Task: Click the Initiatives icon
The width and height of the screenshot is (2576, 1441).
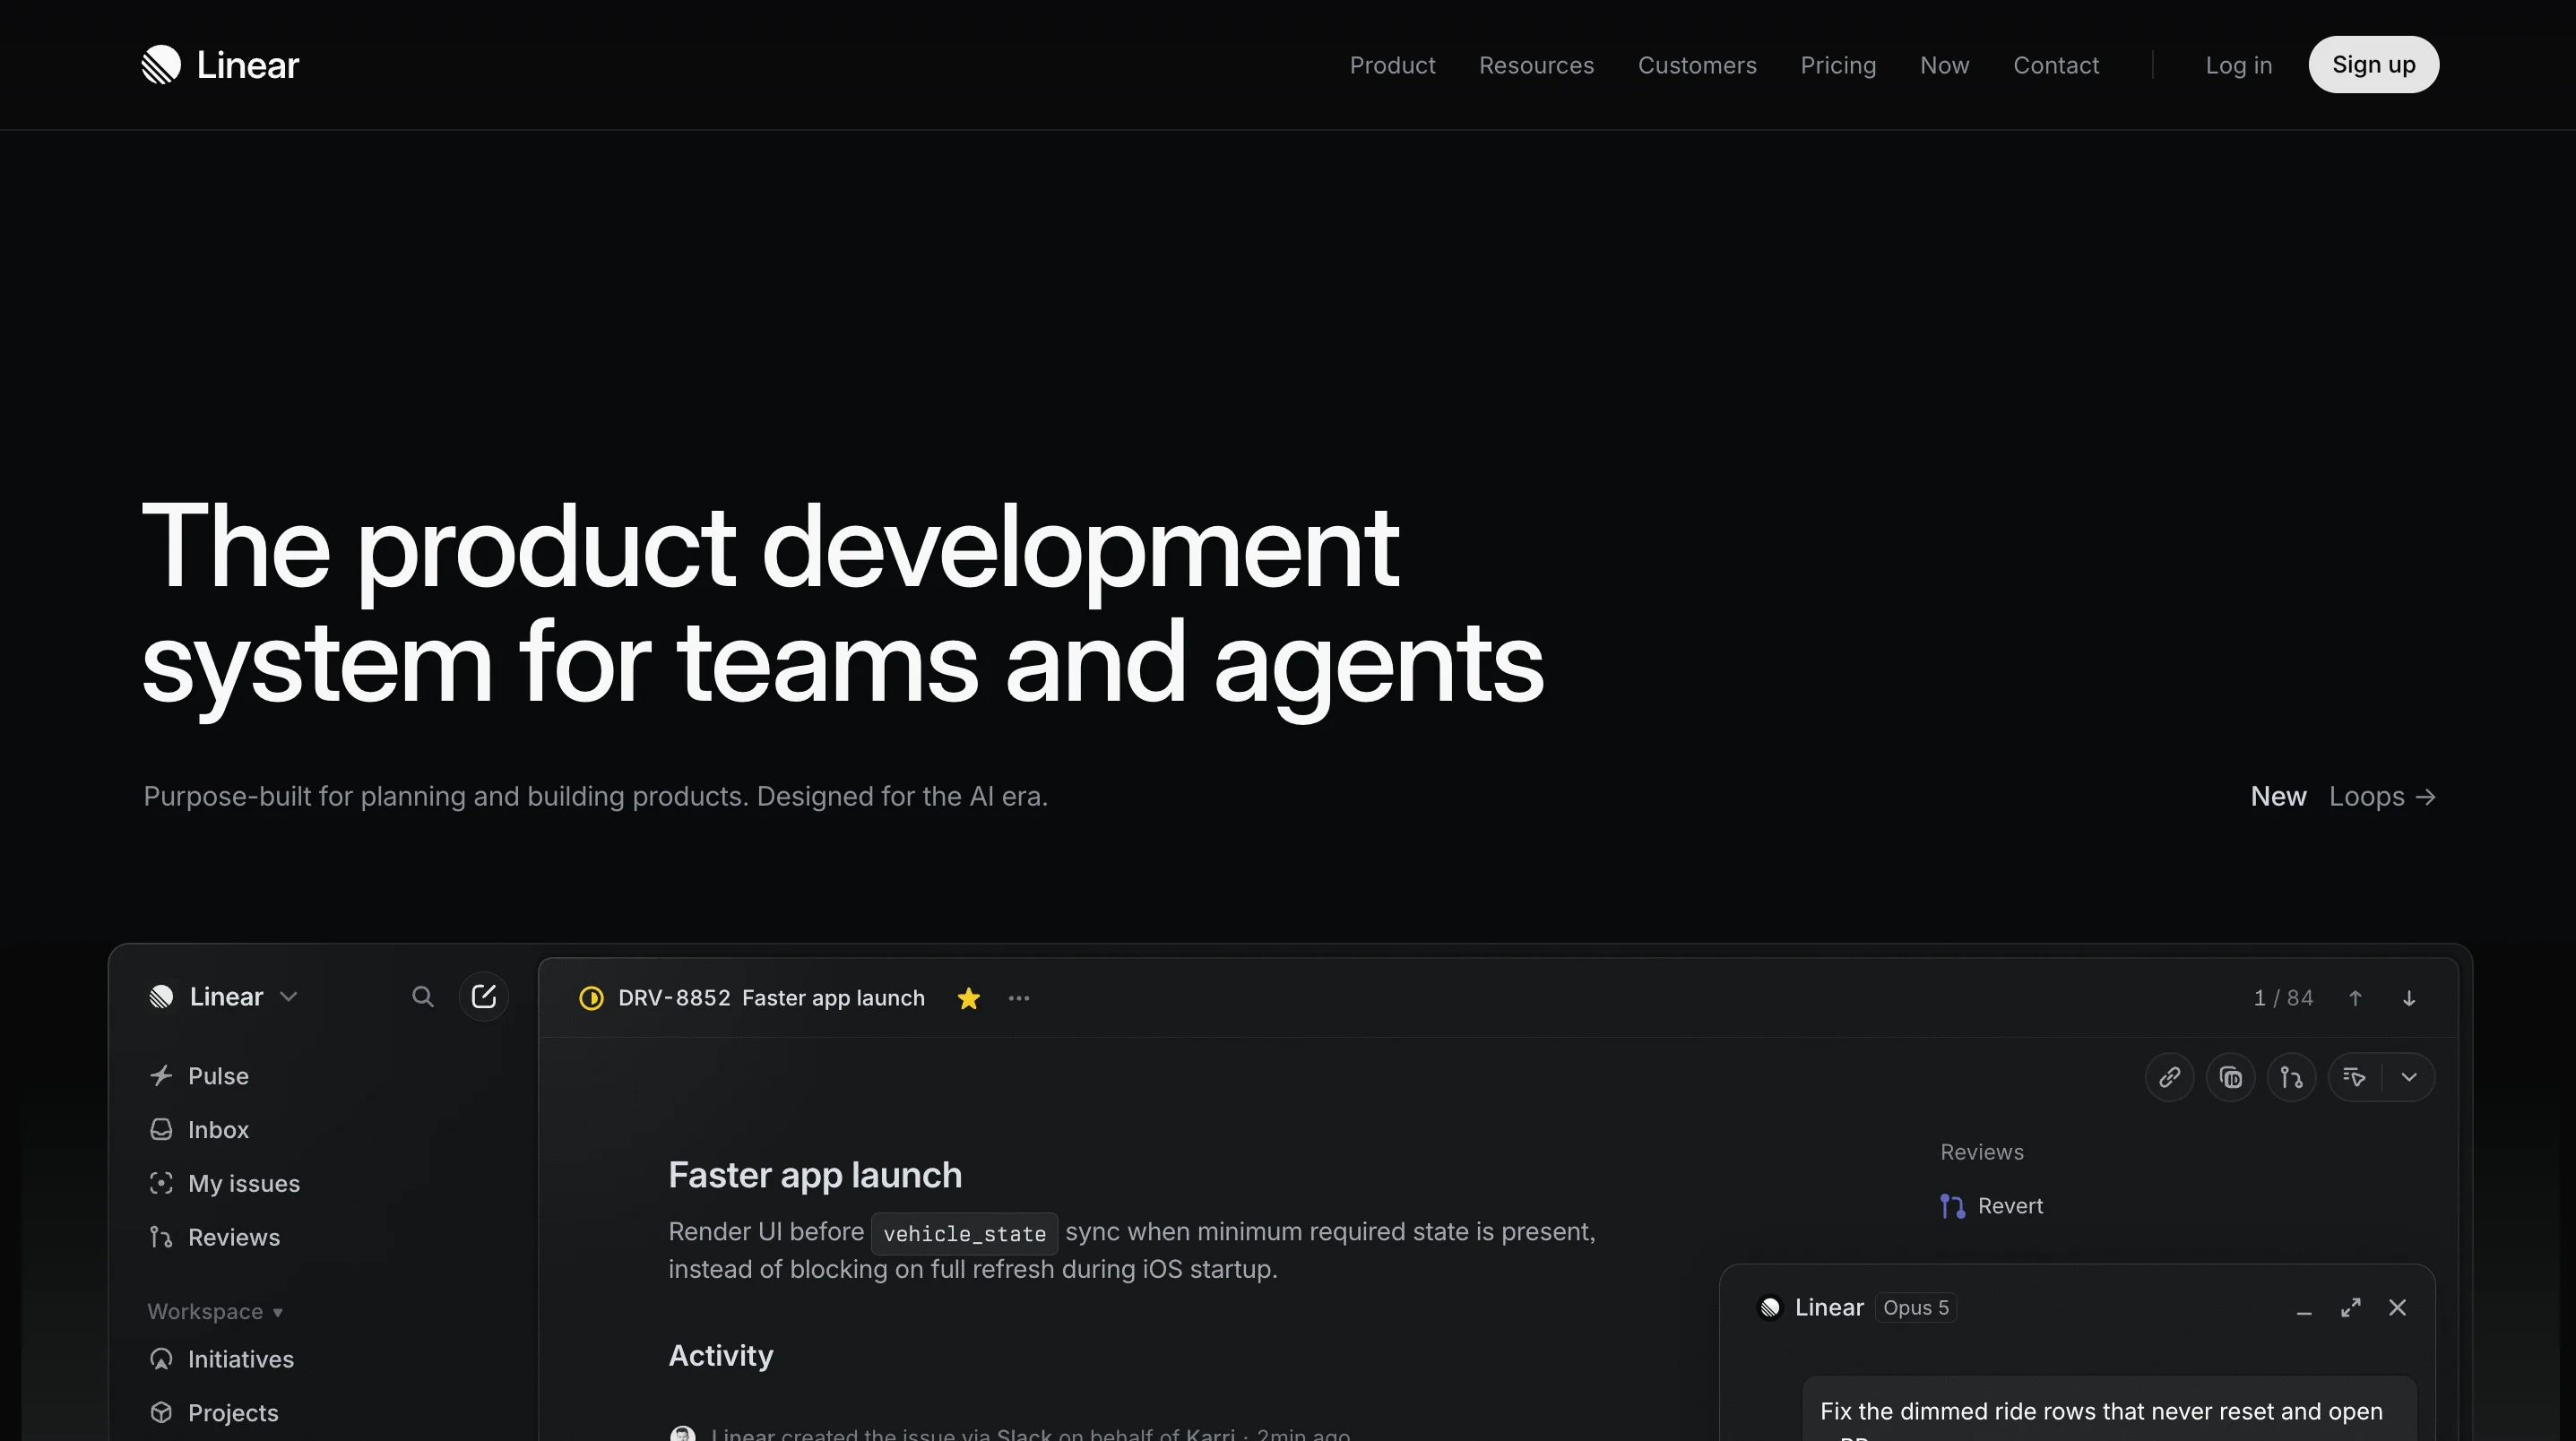Action: pyautogui.click(x=161, y=1359)
